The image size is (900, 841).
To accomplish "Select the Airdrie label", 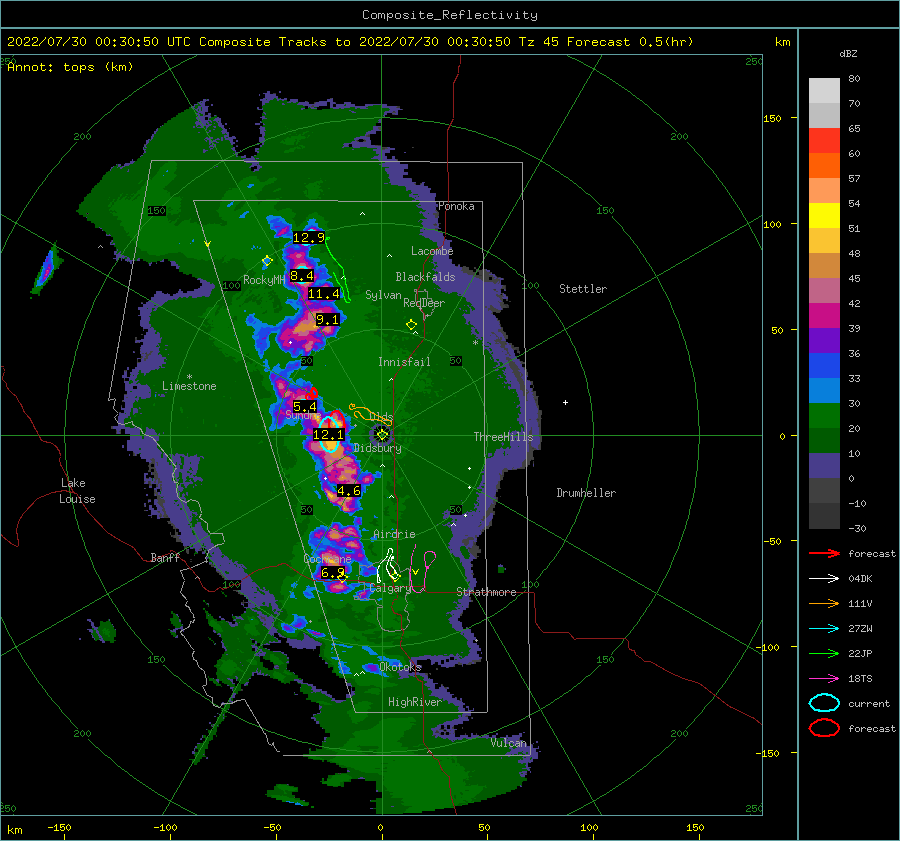I will 394,534.
